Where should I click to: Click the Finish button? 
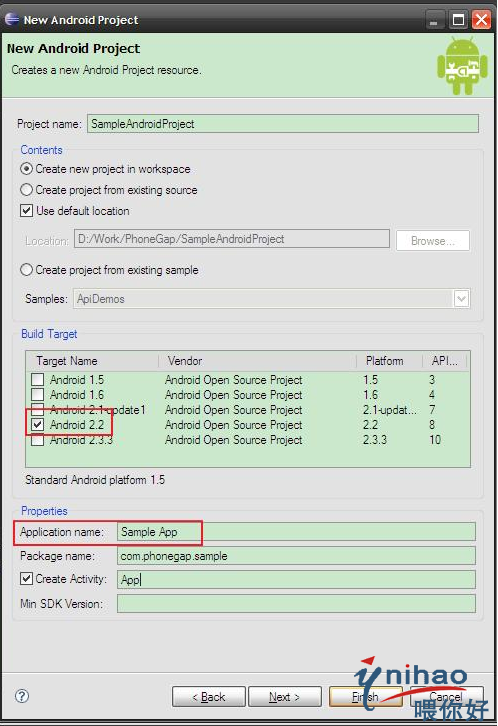(366, 697)
